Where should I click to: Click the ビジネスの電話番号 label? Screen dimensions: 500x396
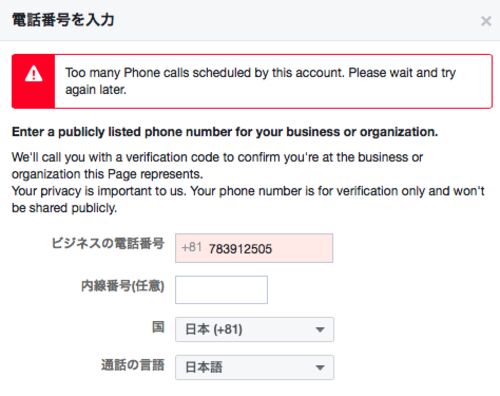(x=108, y=243)
